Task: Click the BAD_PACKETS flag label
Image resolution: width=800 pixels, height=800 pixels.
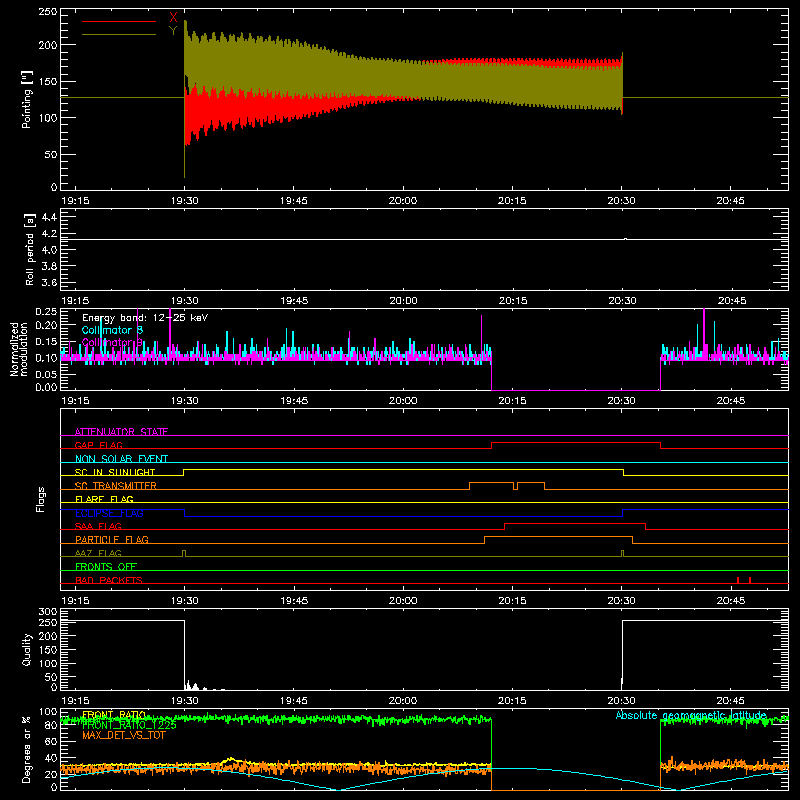Action: [x=109, y=580]
